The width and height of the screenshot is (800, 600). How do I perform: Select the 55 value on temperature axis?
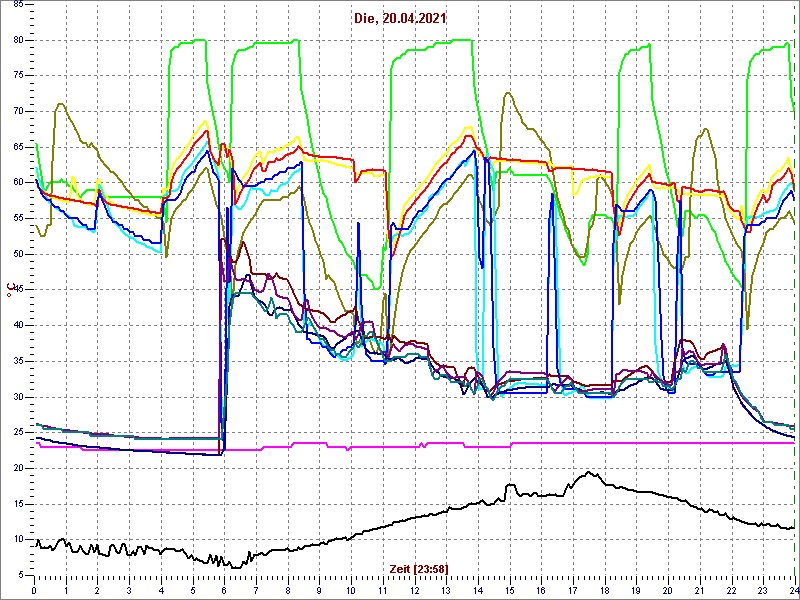(18, 218)
